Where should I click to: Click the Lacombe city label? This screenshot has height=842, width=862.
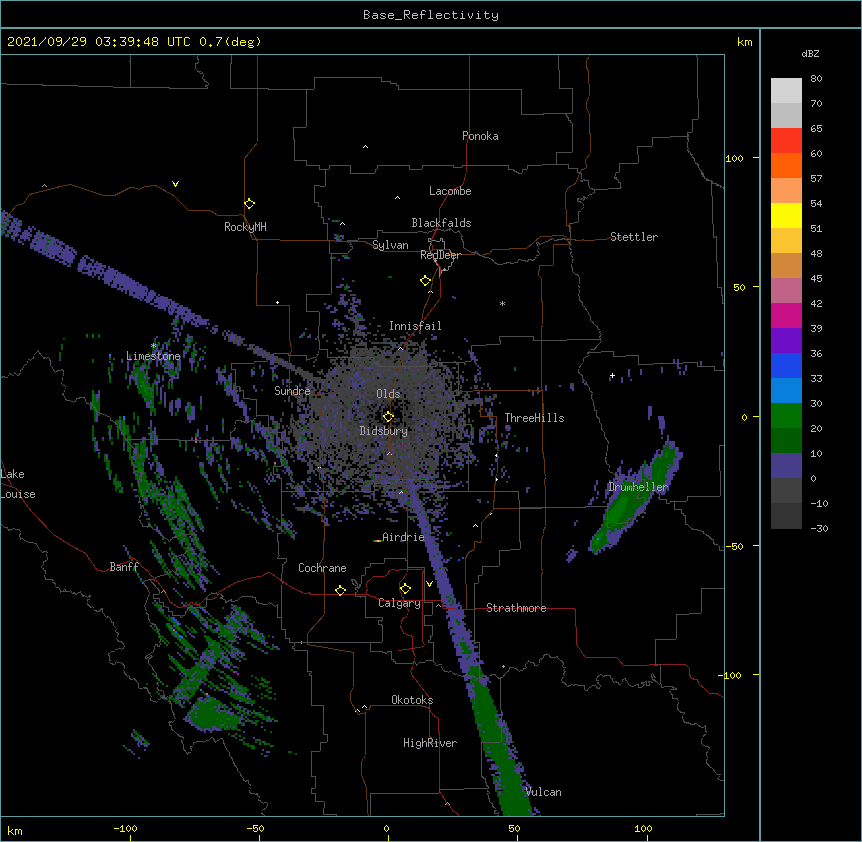450,191
